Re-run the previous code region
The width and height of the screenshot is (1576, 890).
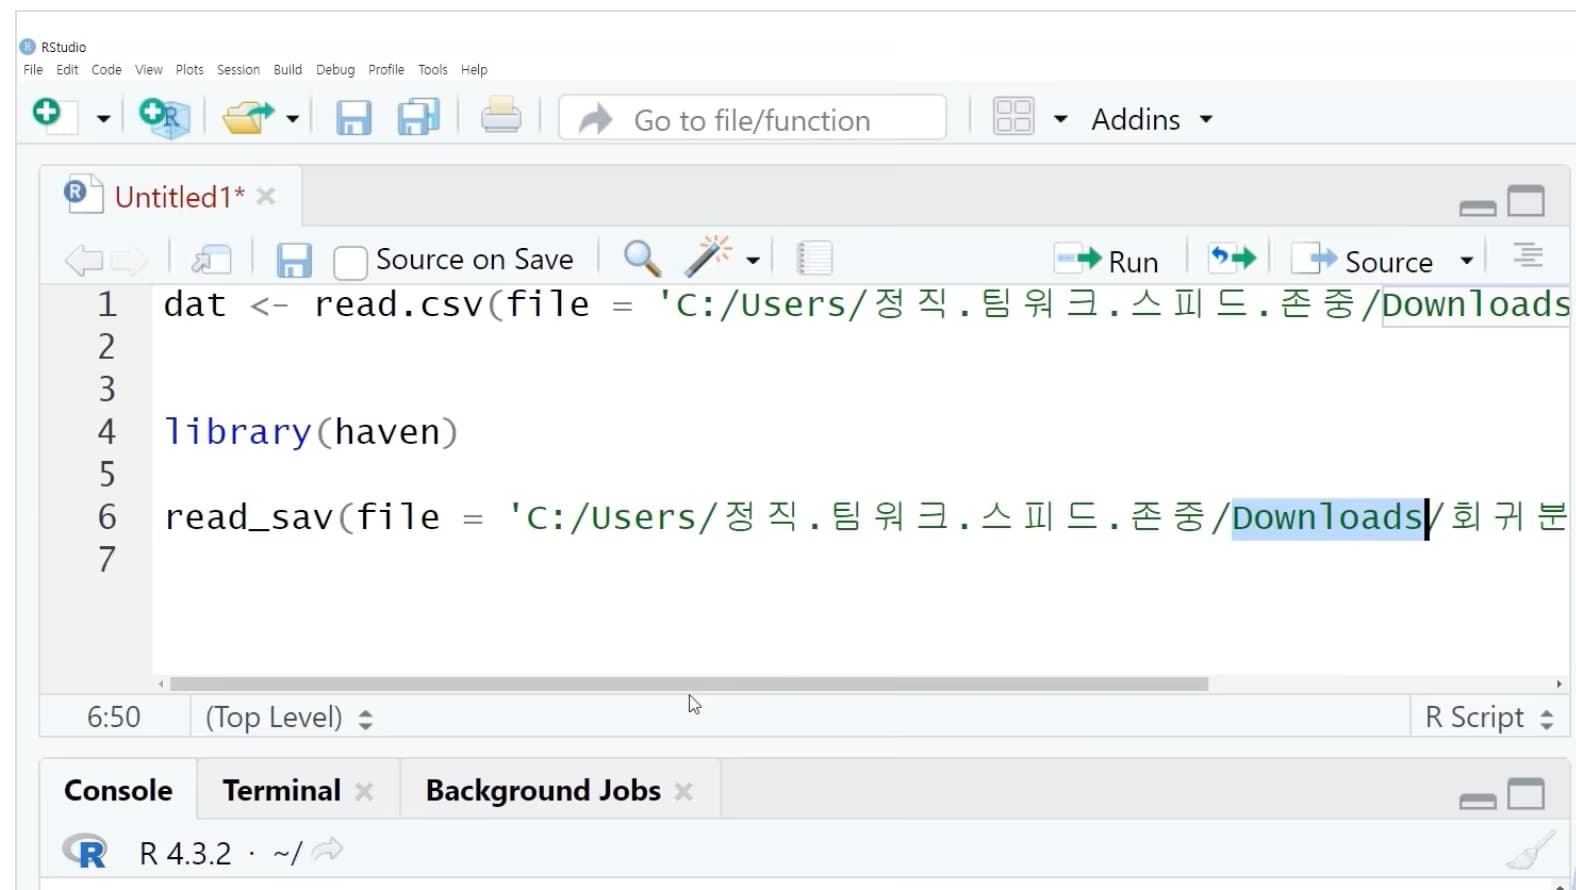[x=1231, y=259]
